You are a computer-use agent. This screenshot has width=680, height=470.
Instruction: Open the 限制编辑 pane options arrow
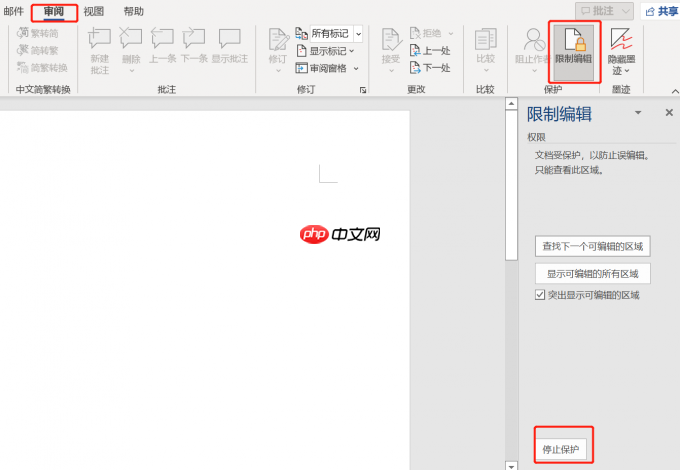point(638,113)
